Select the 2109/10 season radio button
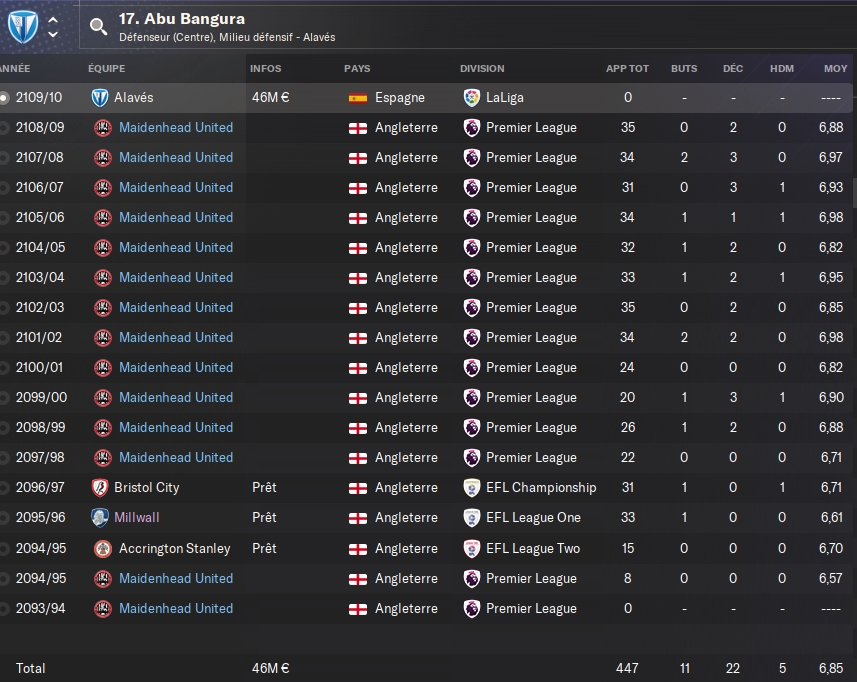The image size is (857, 682). [4, 98]
